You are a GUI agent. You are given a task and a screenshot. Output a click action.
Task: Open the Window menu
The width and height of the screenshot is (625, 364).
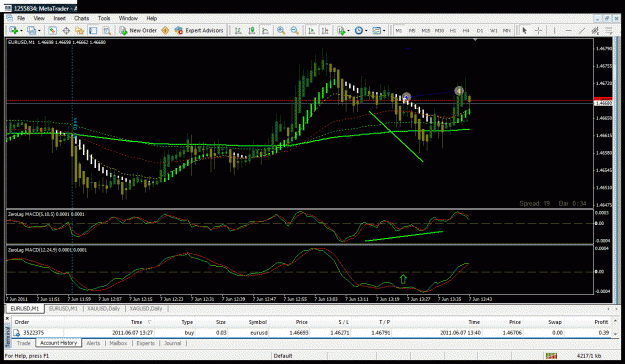click(128, 18)
